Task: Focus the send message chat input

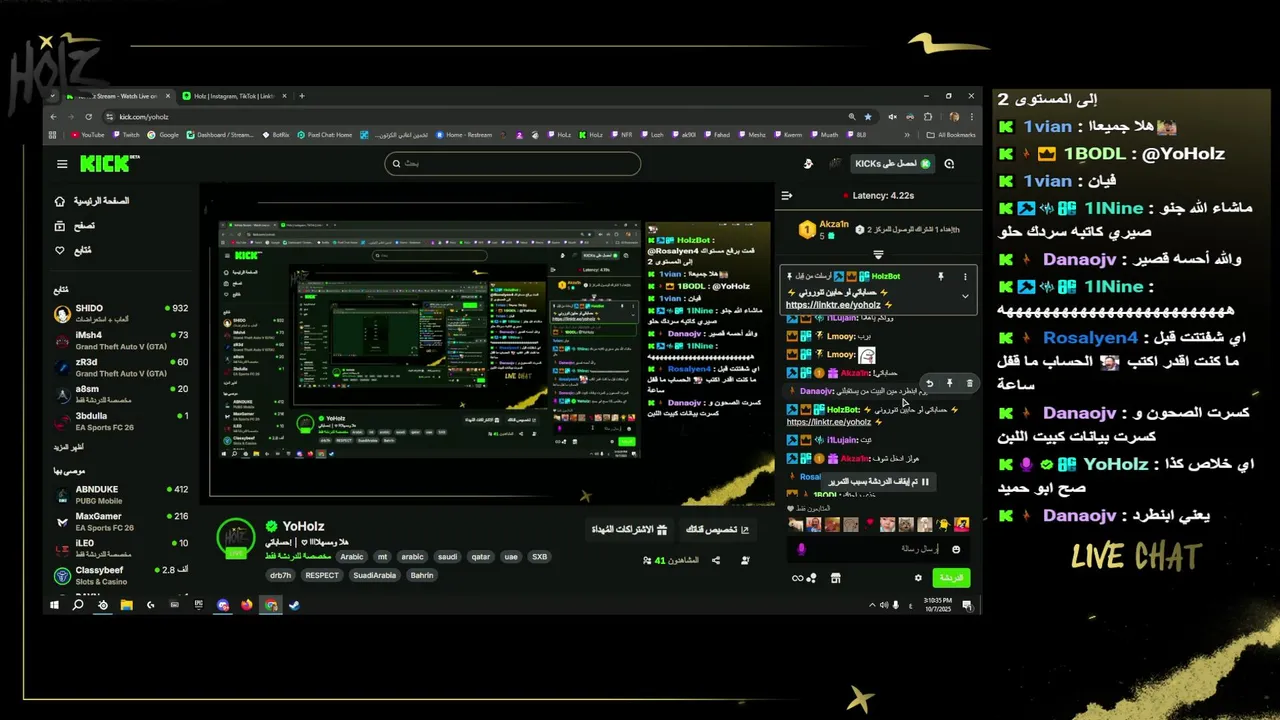Action: click(x=878, y=549)
